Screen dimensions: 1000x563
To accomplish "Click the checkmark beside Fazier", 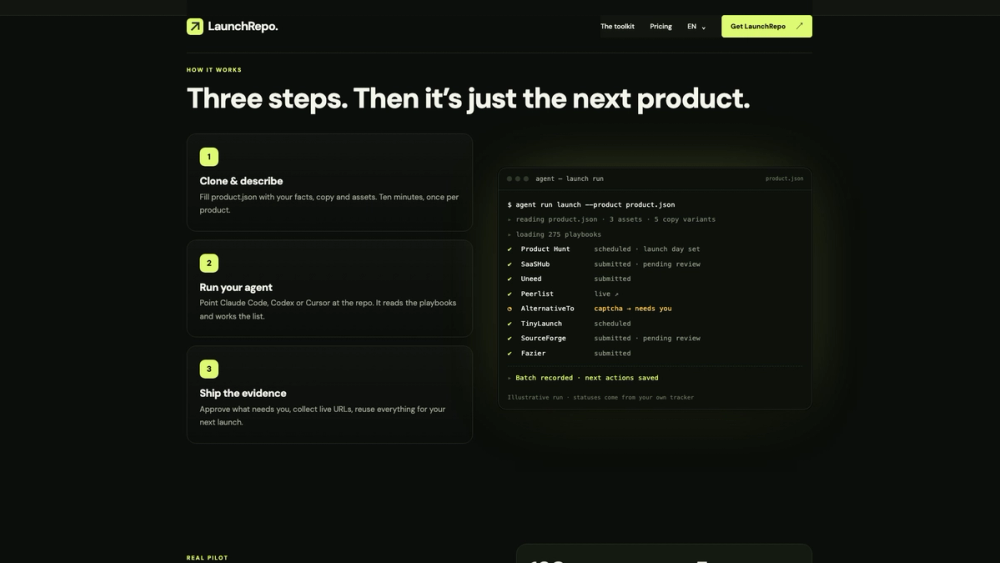I will (510, 353).
